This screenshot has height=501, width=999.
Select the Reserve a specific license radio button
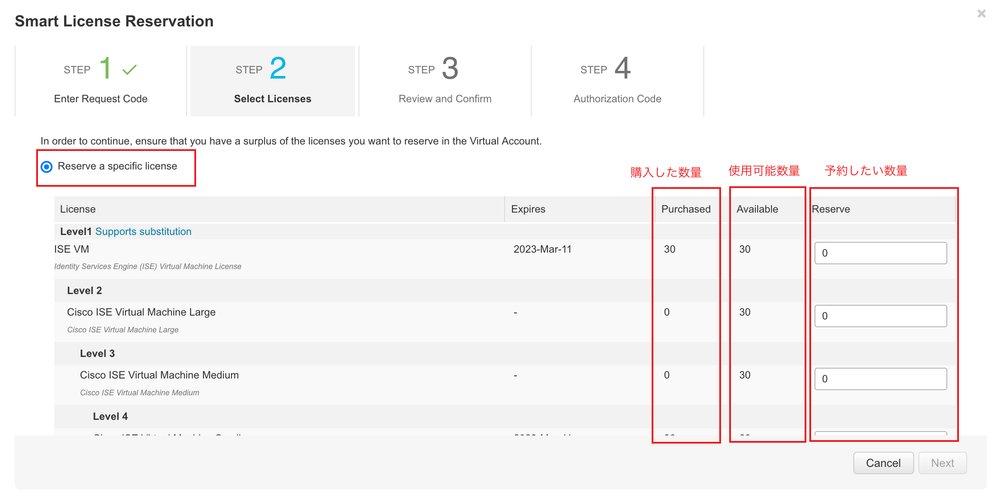pos(47,167)
